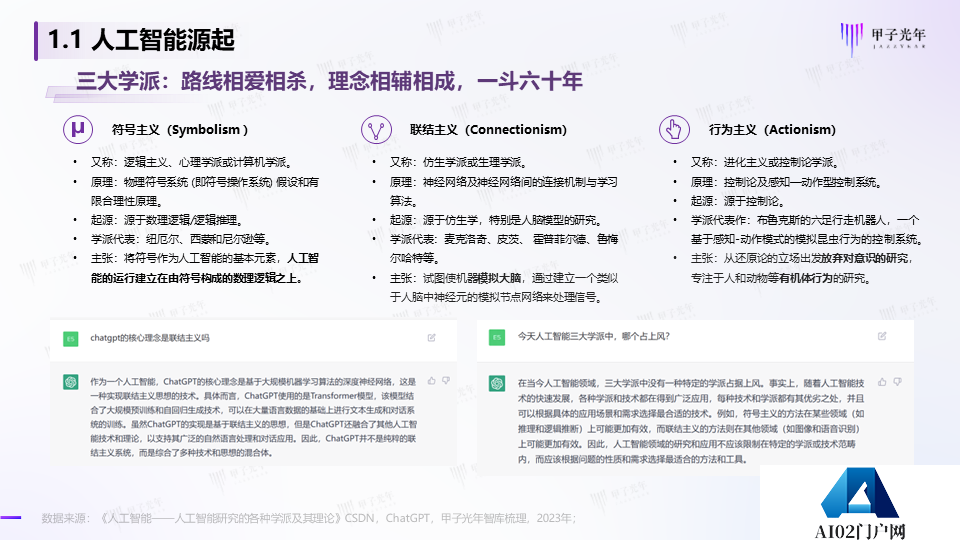Click thumbs-up on the left ChatGPT answer

(432, 381)
